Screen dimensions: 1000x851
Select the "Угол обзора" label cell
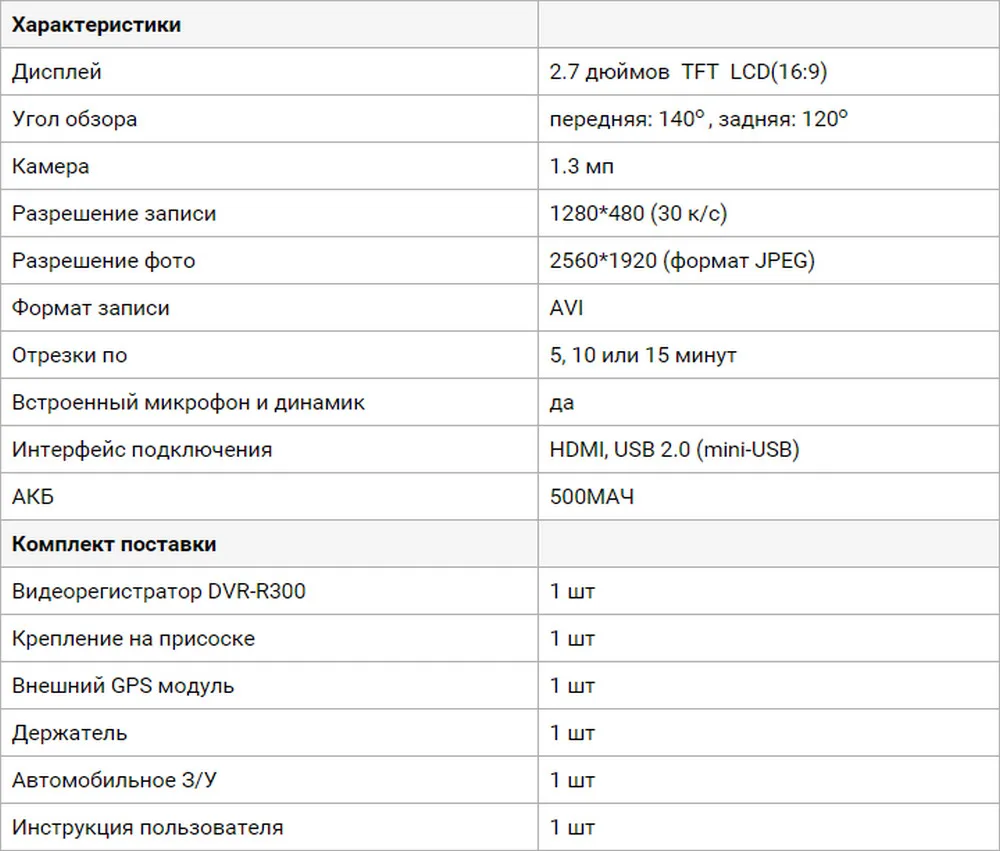[75, 119]
